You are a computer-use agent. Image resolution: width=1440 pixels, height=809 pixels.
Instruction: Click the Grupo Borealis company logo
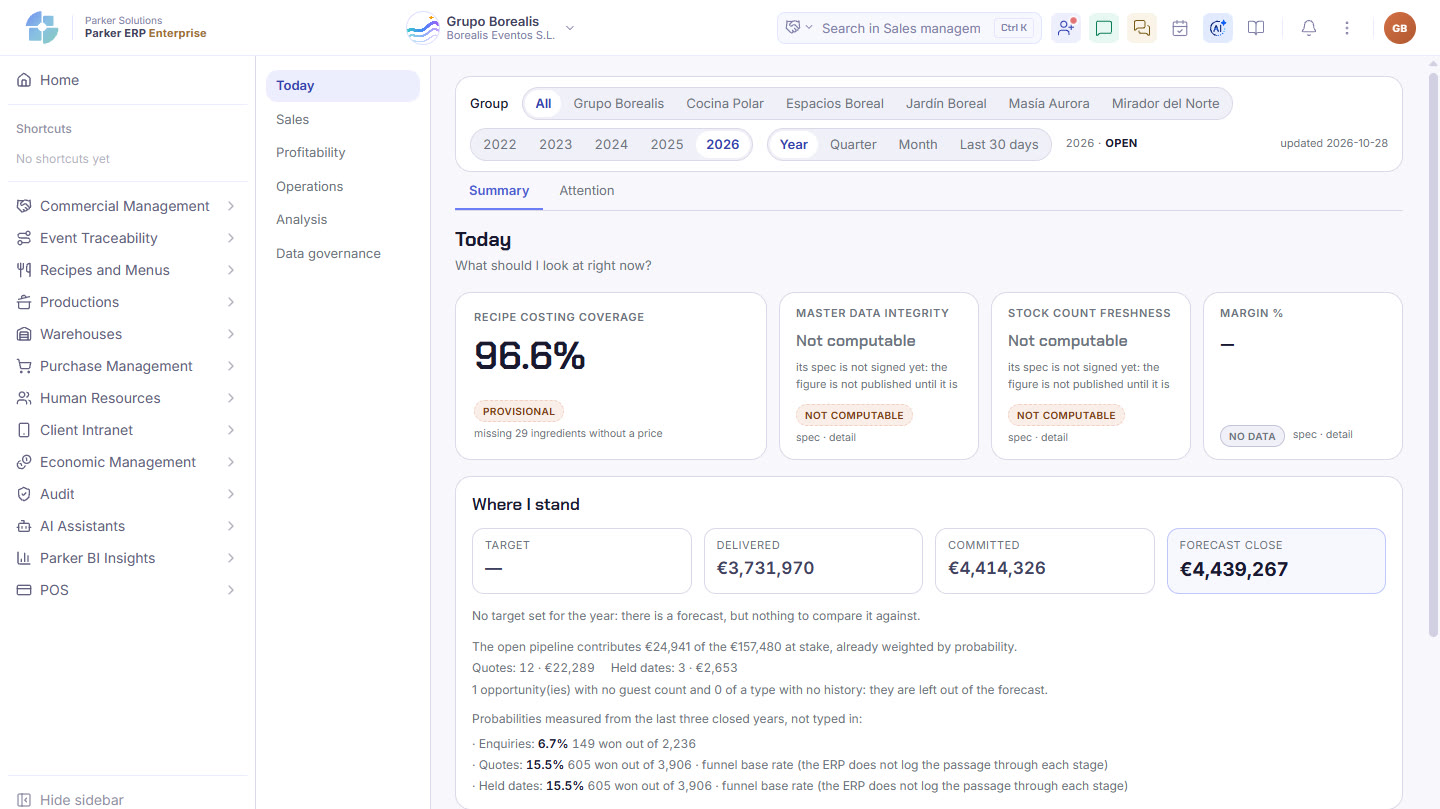coord(423,28)
